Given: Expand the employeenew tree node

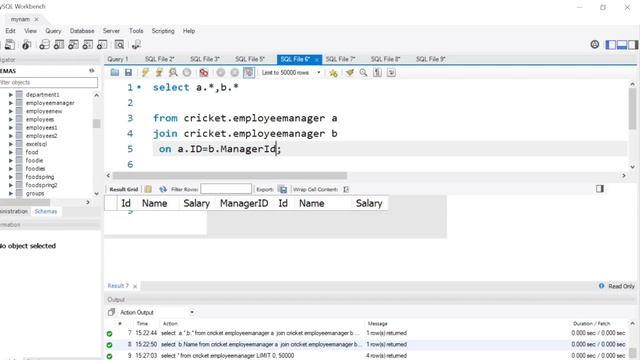Looking at the screenshot, I should tap(11, 111).
